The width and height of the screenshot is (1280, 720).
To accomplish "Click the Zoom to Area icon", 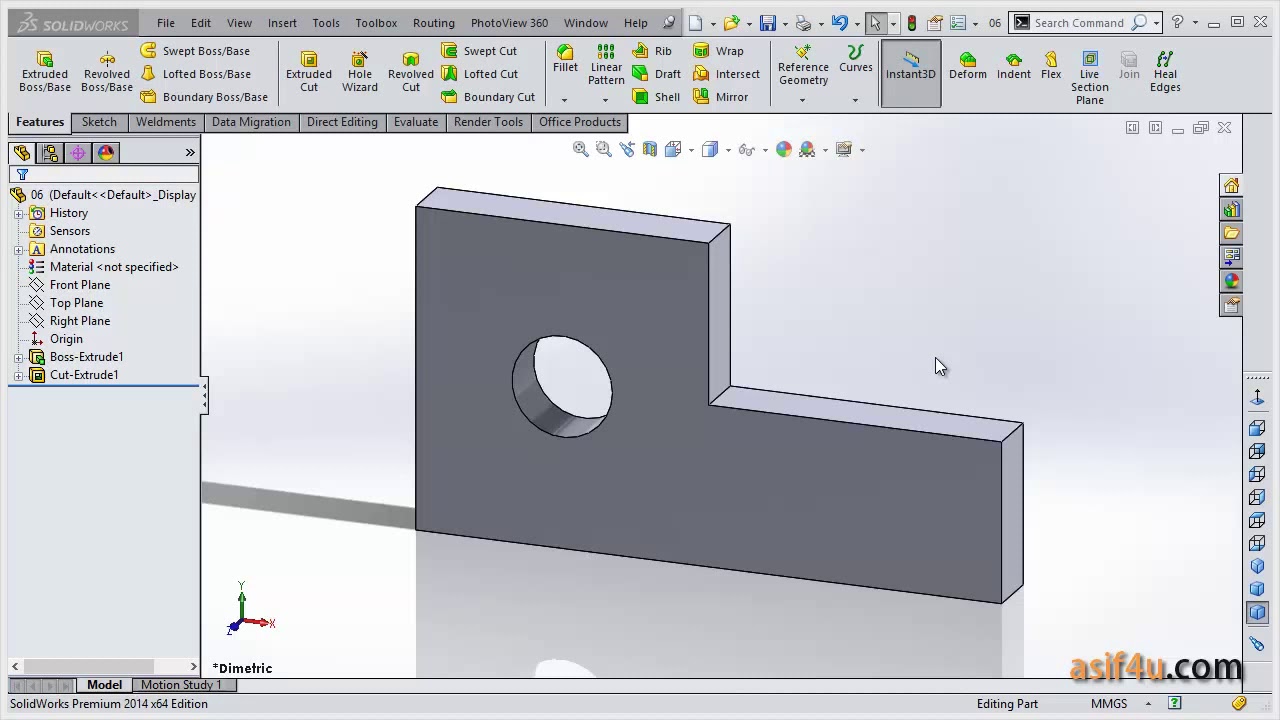I will point(603,149).
